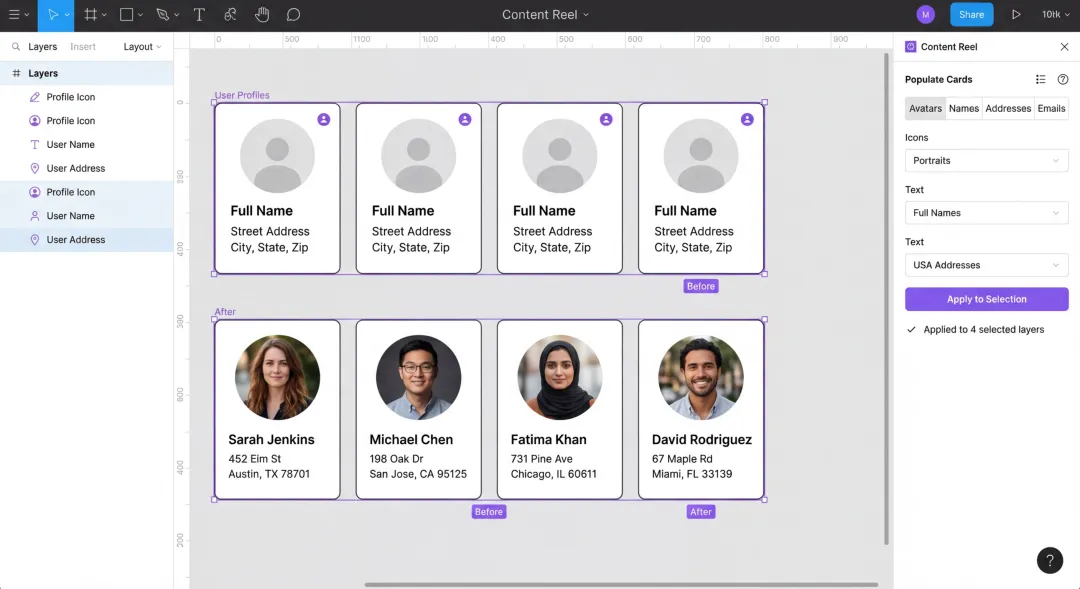1080x589 pixels.
Task: Open the USA Addresses dropdown
Action: [x=986, y=265]
